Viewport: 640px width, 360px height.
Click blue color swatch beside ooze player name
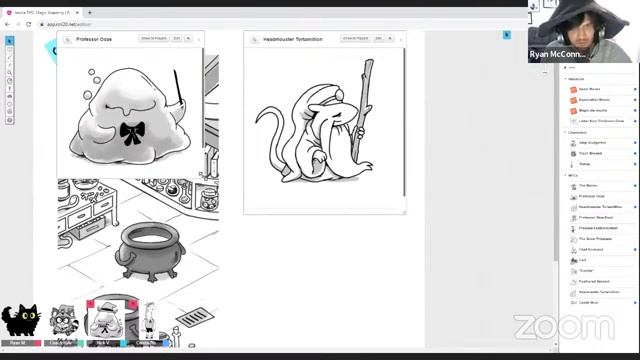click(123, 343)
